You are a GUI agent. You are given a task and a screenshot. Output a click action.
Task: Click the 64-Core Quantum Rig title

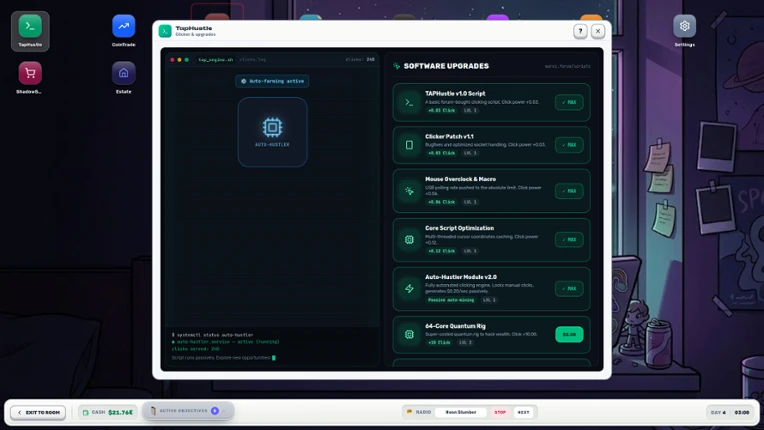pyautogui.click(x=455, y=326)
